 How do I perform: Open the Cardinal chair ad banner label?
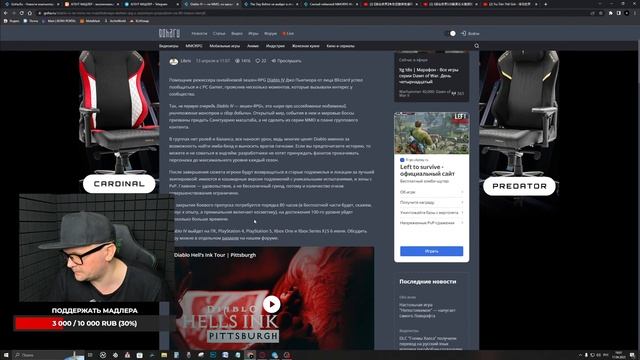[x=119, y=184]
